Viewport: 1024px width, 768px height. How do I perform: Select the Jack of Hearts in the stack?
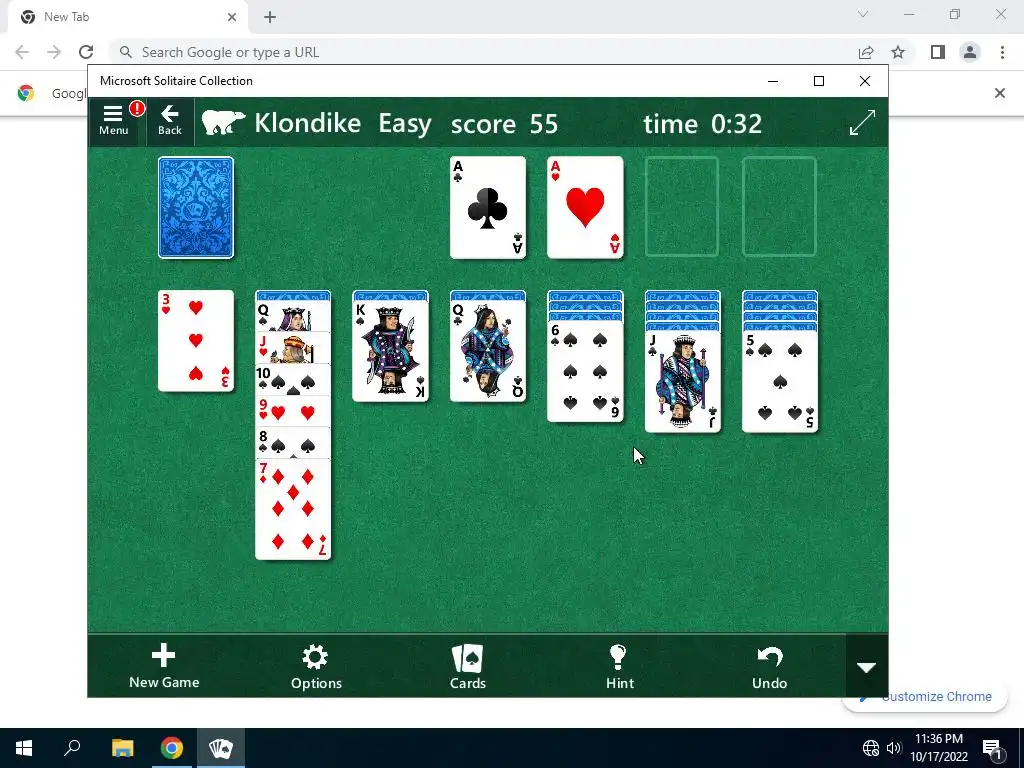coord(293,348)
